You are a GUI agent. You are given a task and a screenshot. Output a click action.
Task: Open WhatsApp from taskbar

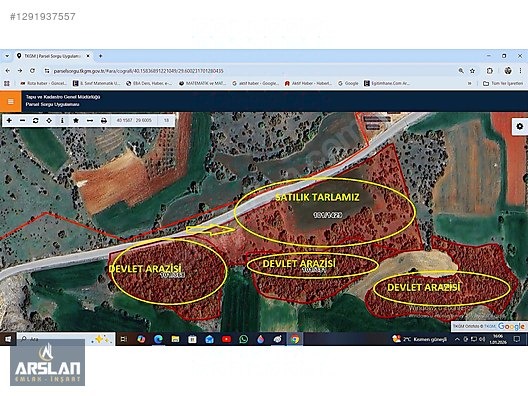click(243, 339)
